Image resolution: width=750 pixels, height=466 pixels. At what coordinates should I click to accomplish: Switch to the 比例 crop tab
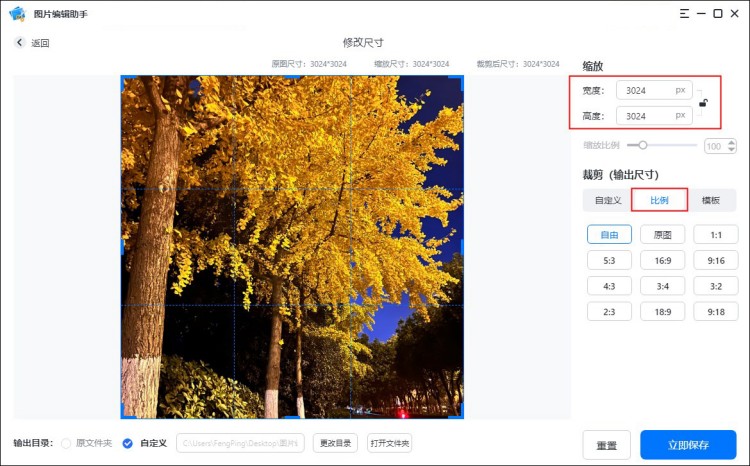pos(659,200)
